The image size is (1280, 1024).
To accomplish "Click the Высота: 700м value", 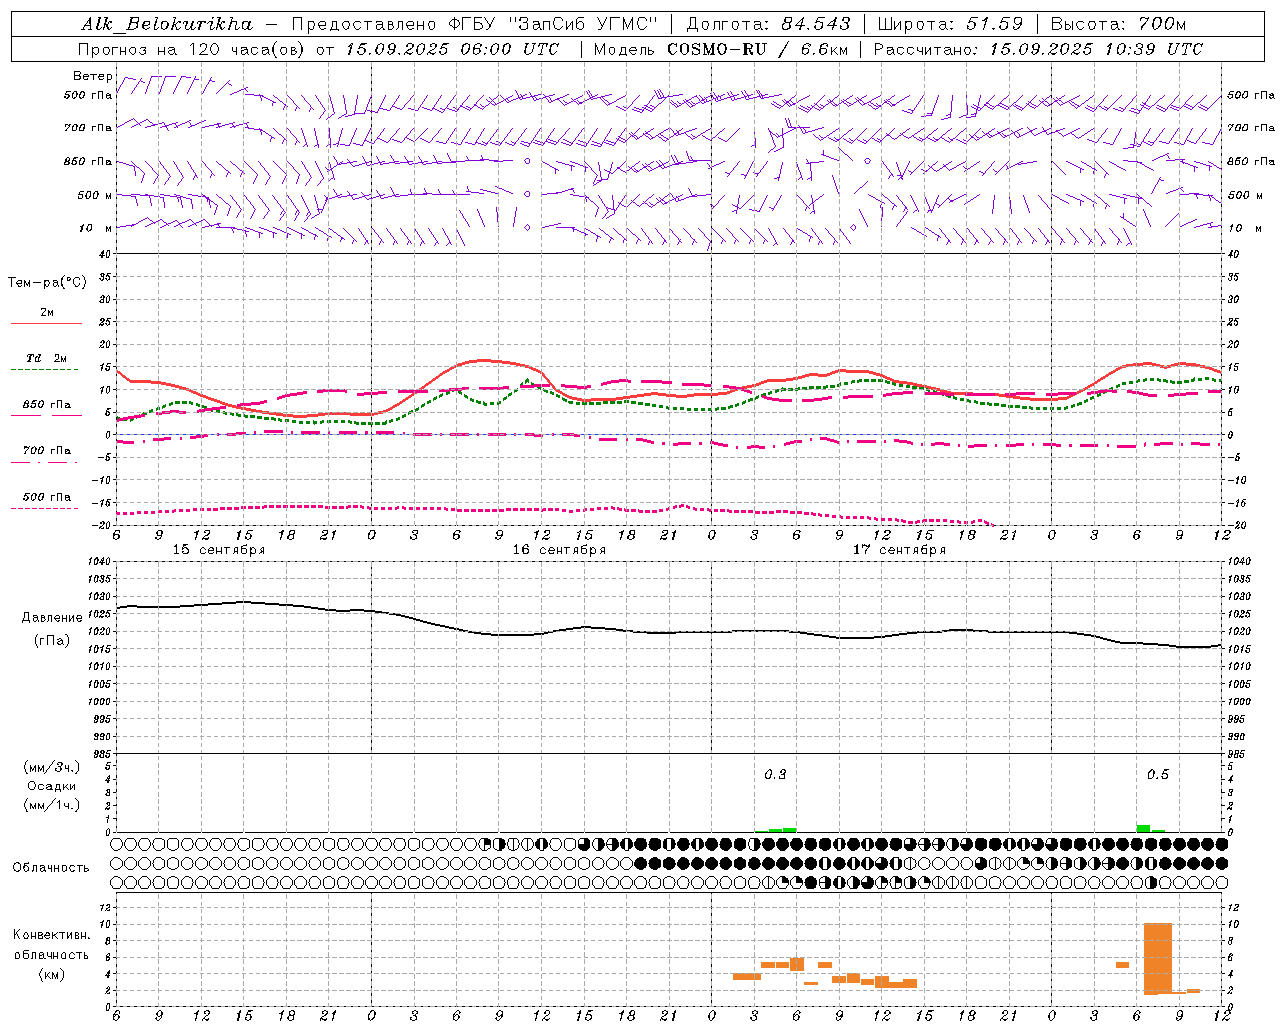I will 1118,24.
